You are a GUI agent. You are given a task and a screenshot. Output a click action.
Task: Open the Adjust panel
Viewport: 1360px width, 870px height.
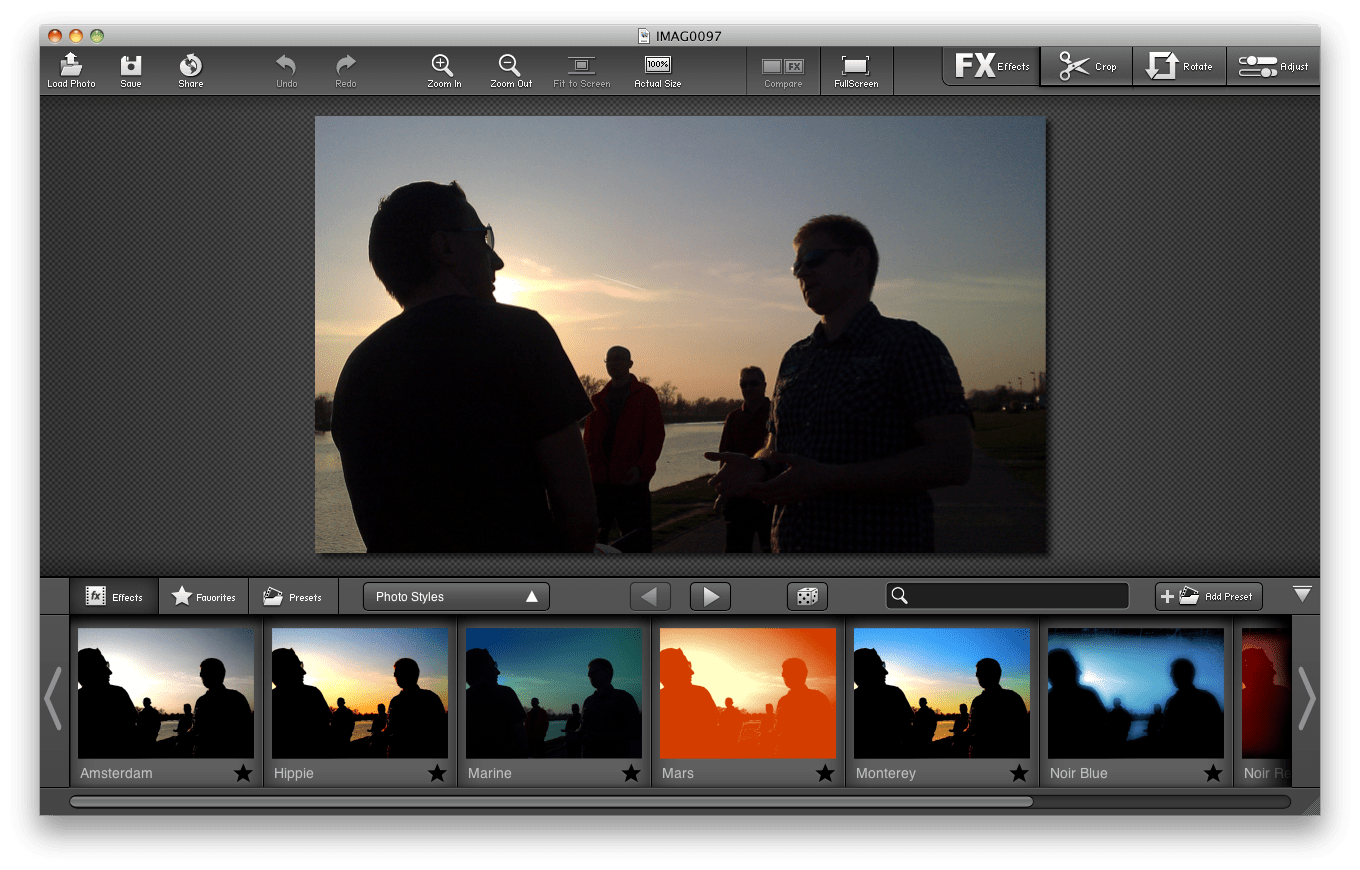[x=1273, y=66]
